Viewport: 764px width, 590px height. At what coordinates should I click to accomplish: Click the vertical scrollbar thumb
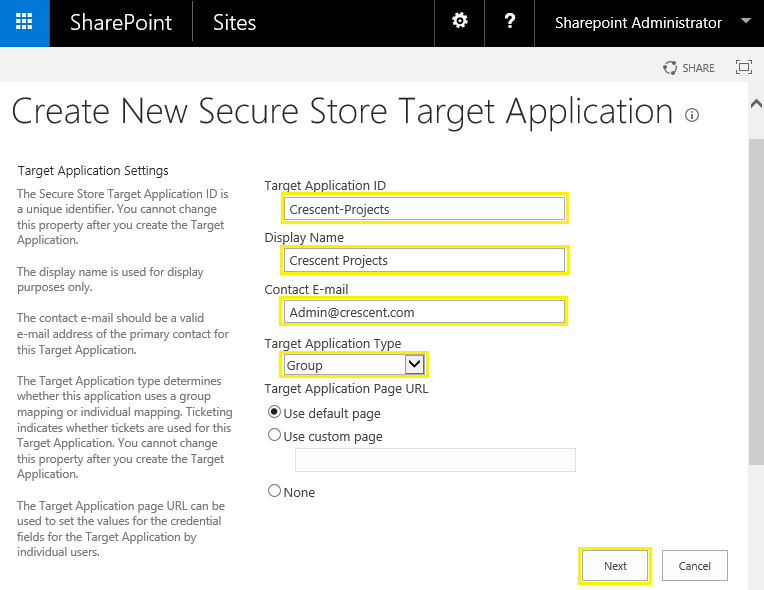[756, 301]
